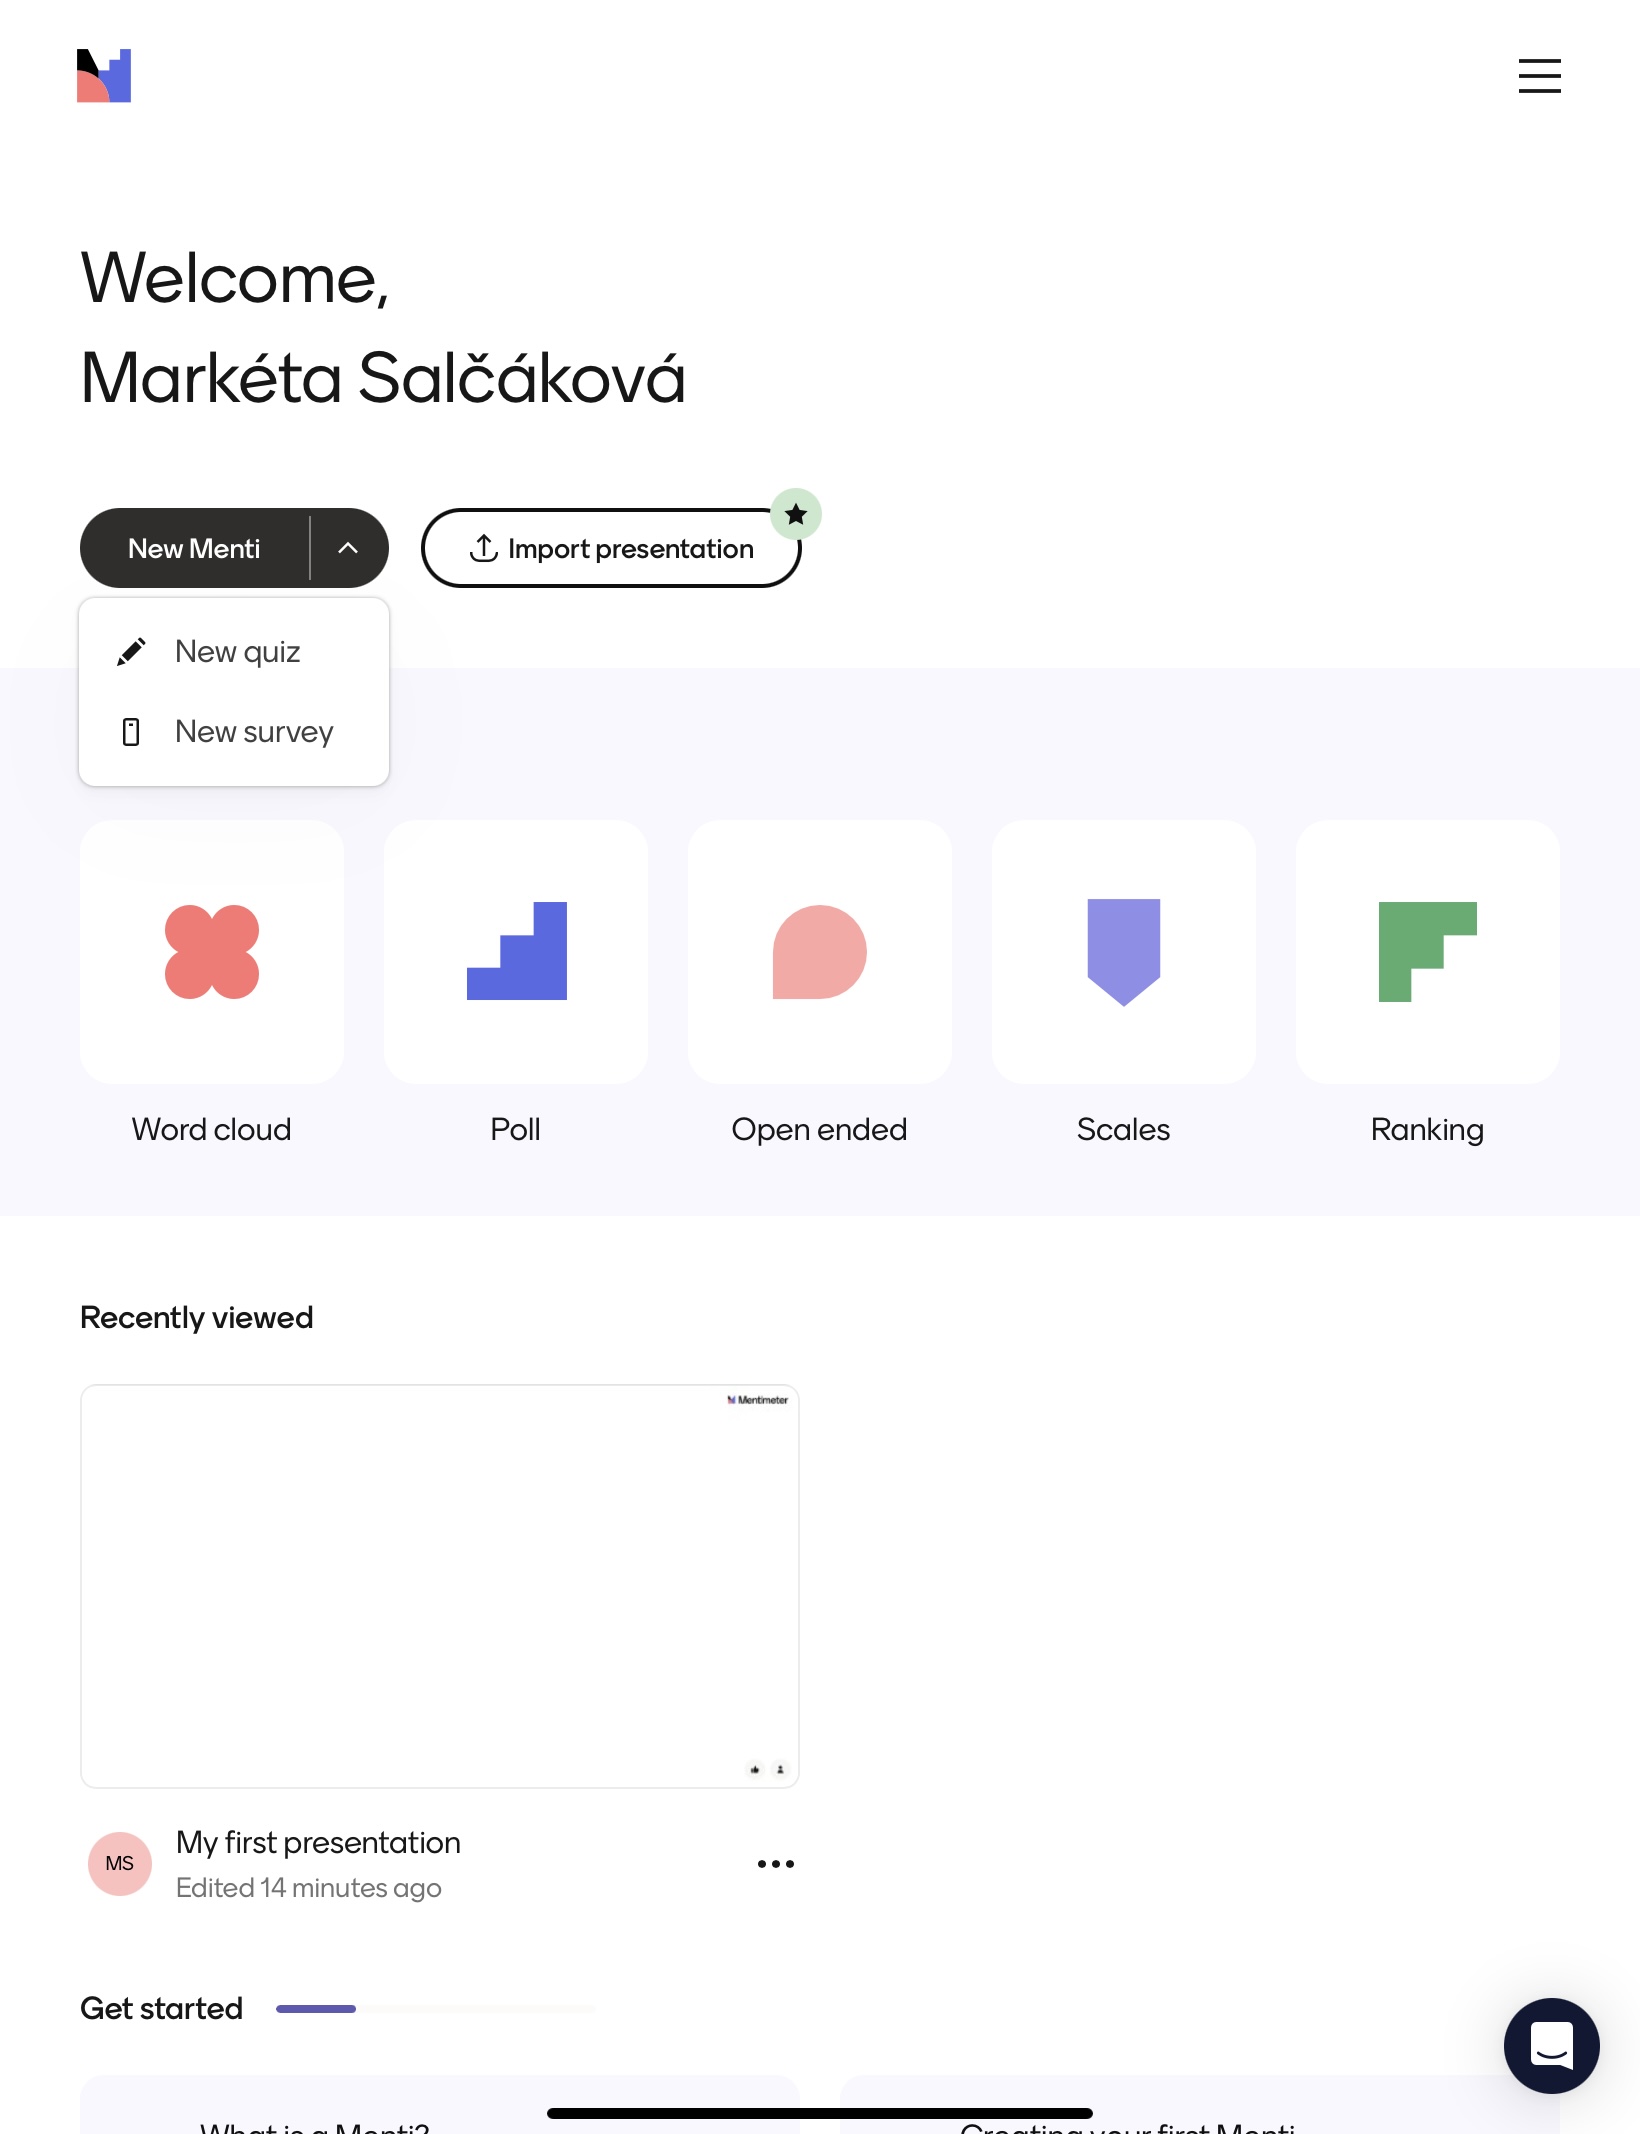Click the star badge on Import presentation

(x=796, y=514)
